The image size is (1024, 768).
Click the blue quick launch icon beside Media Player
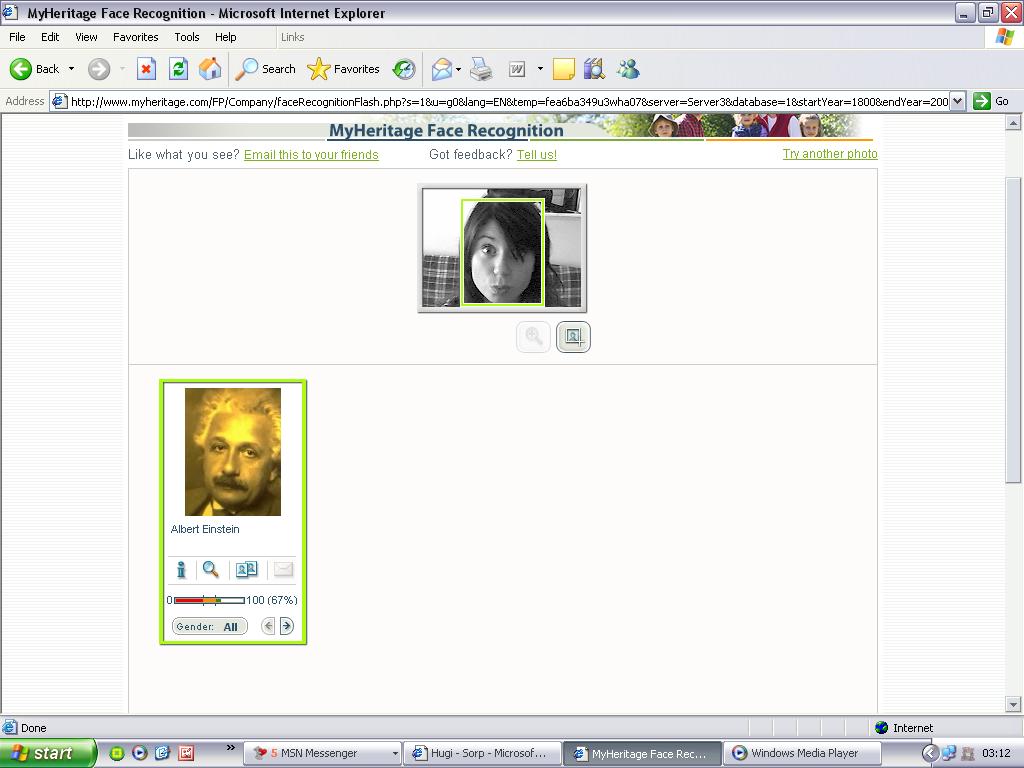(163, 753)
